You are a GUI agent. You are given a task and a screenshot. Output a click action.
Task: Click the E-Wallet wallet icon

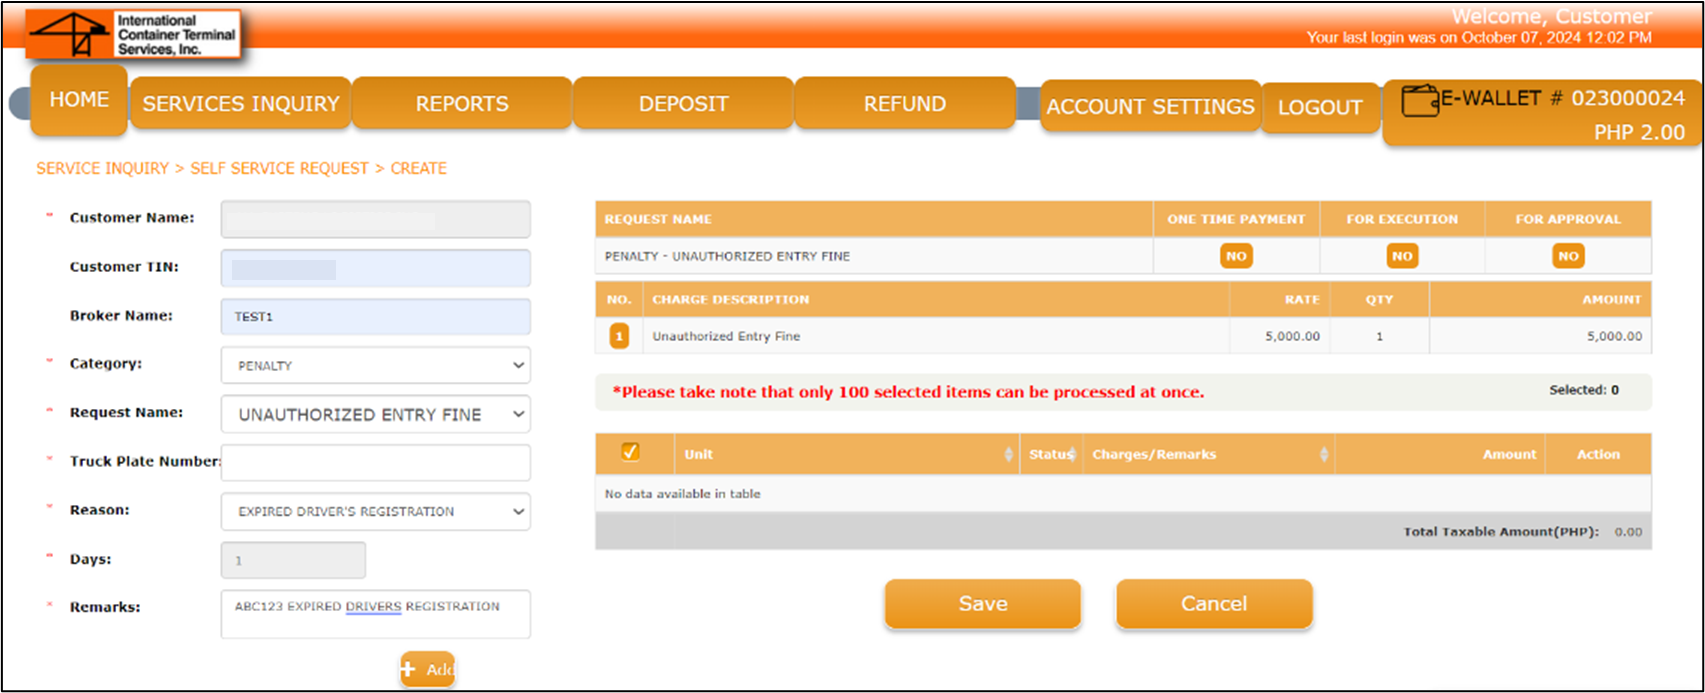pos(1419,100)
